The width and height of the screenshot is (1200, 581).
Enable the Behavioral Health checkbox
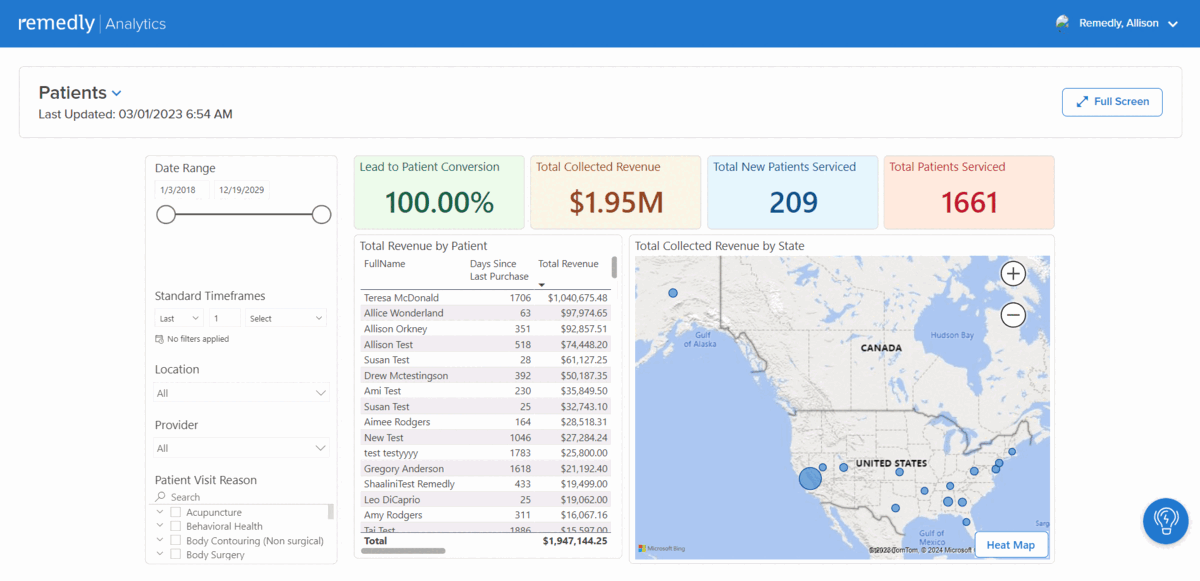pos(176,526)
